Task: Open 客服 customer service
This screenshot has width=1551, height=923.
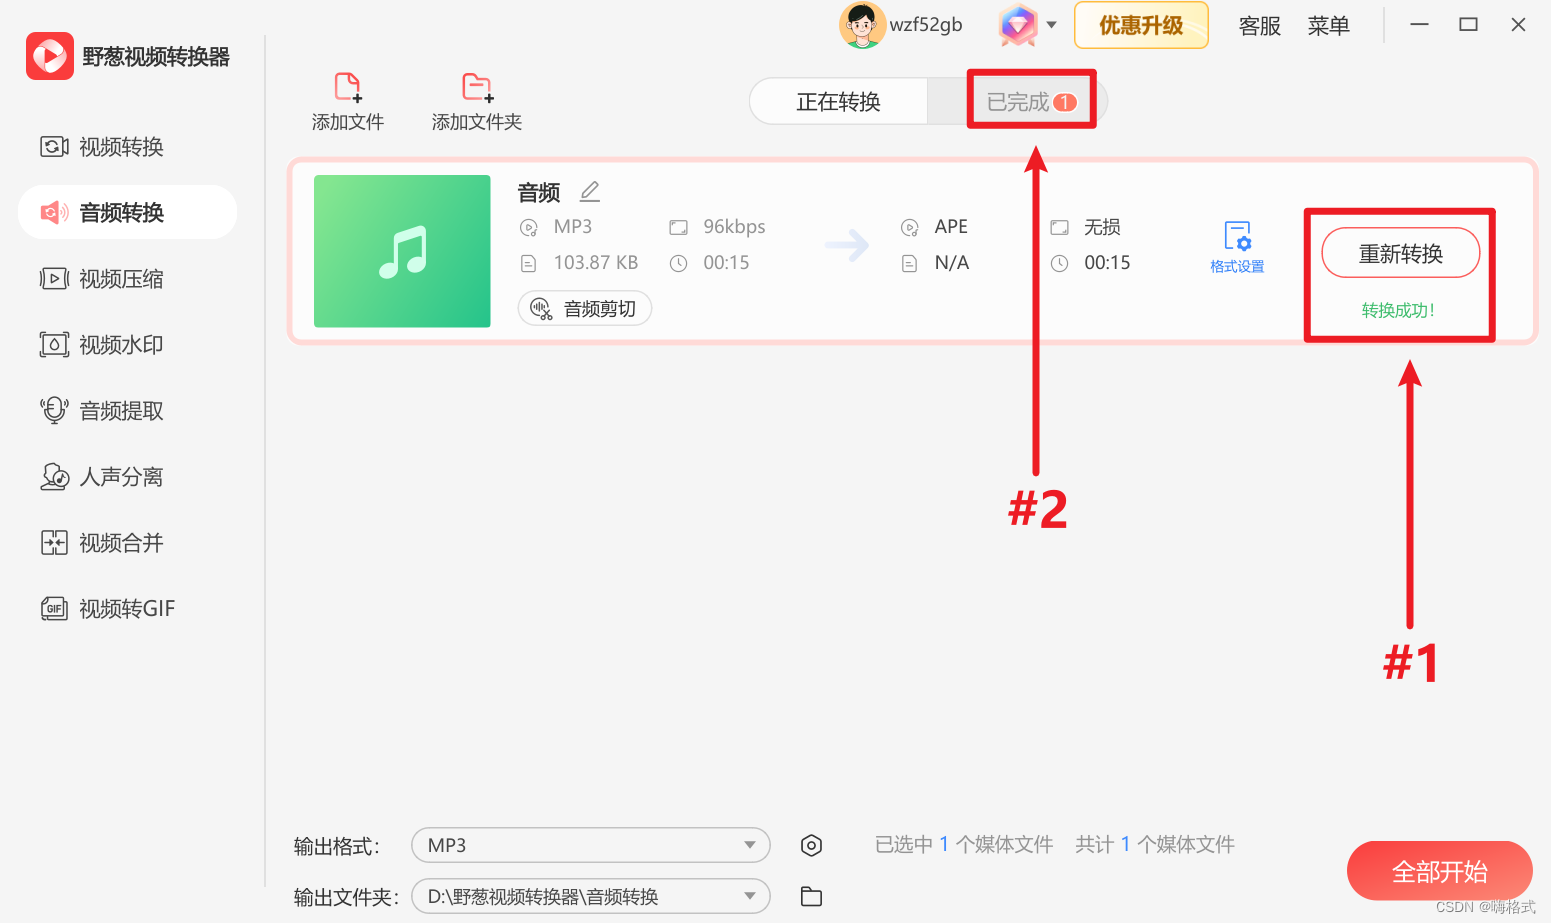Action: pyautogui.click(x=1260, y=26)
